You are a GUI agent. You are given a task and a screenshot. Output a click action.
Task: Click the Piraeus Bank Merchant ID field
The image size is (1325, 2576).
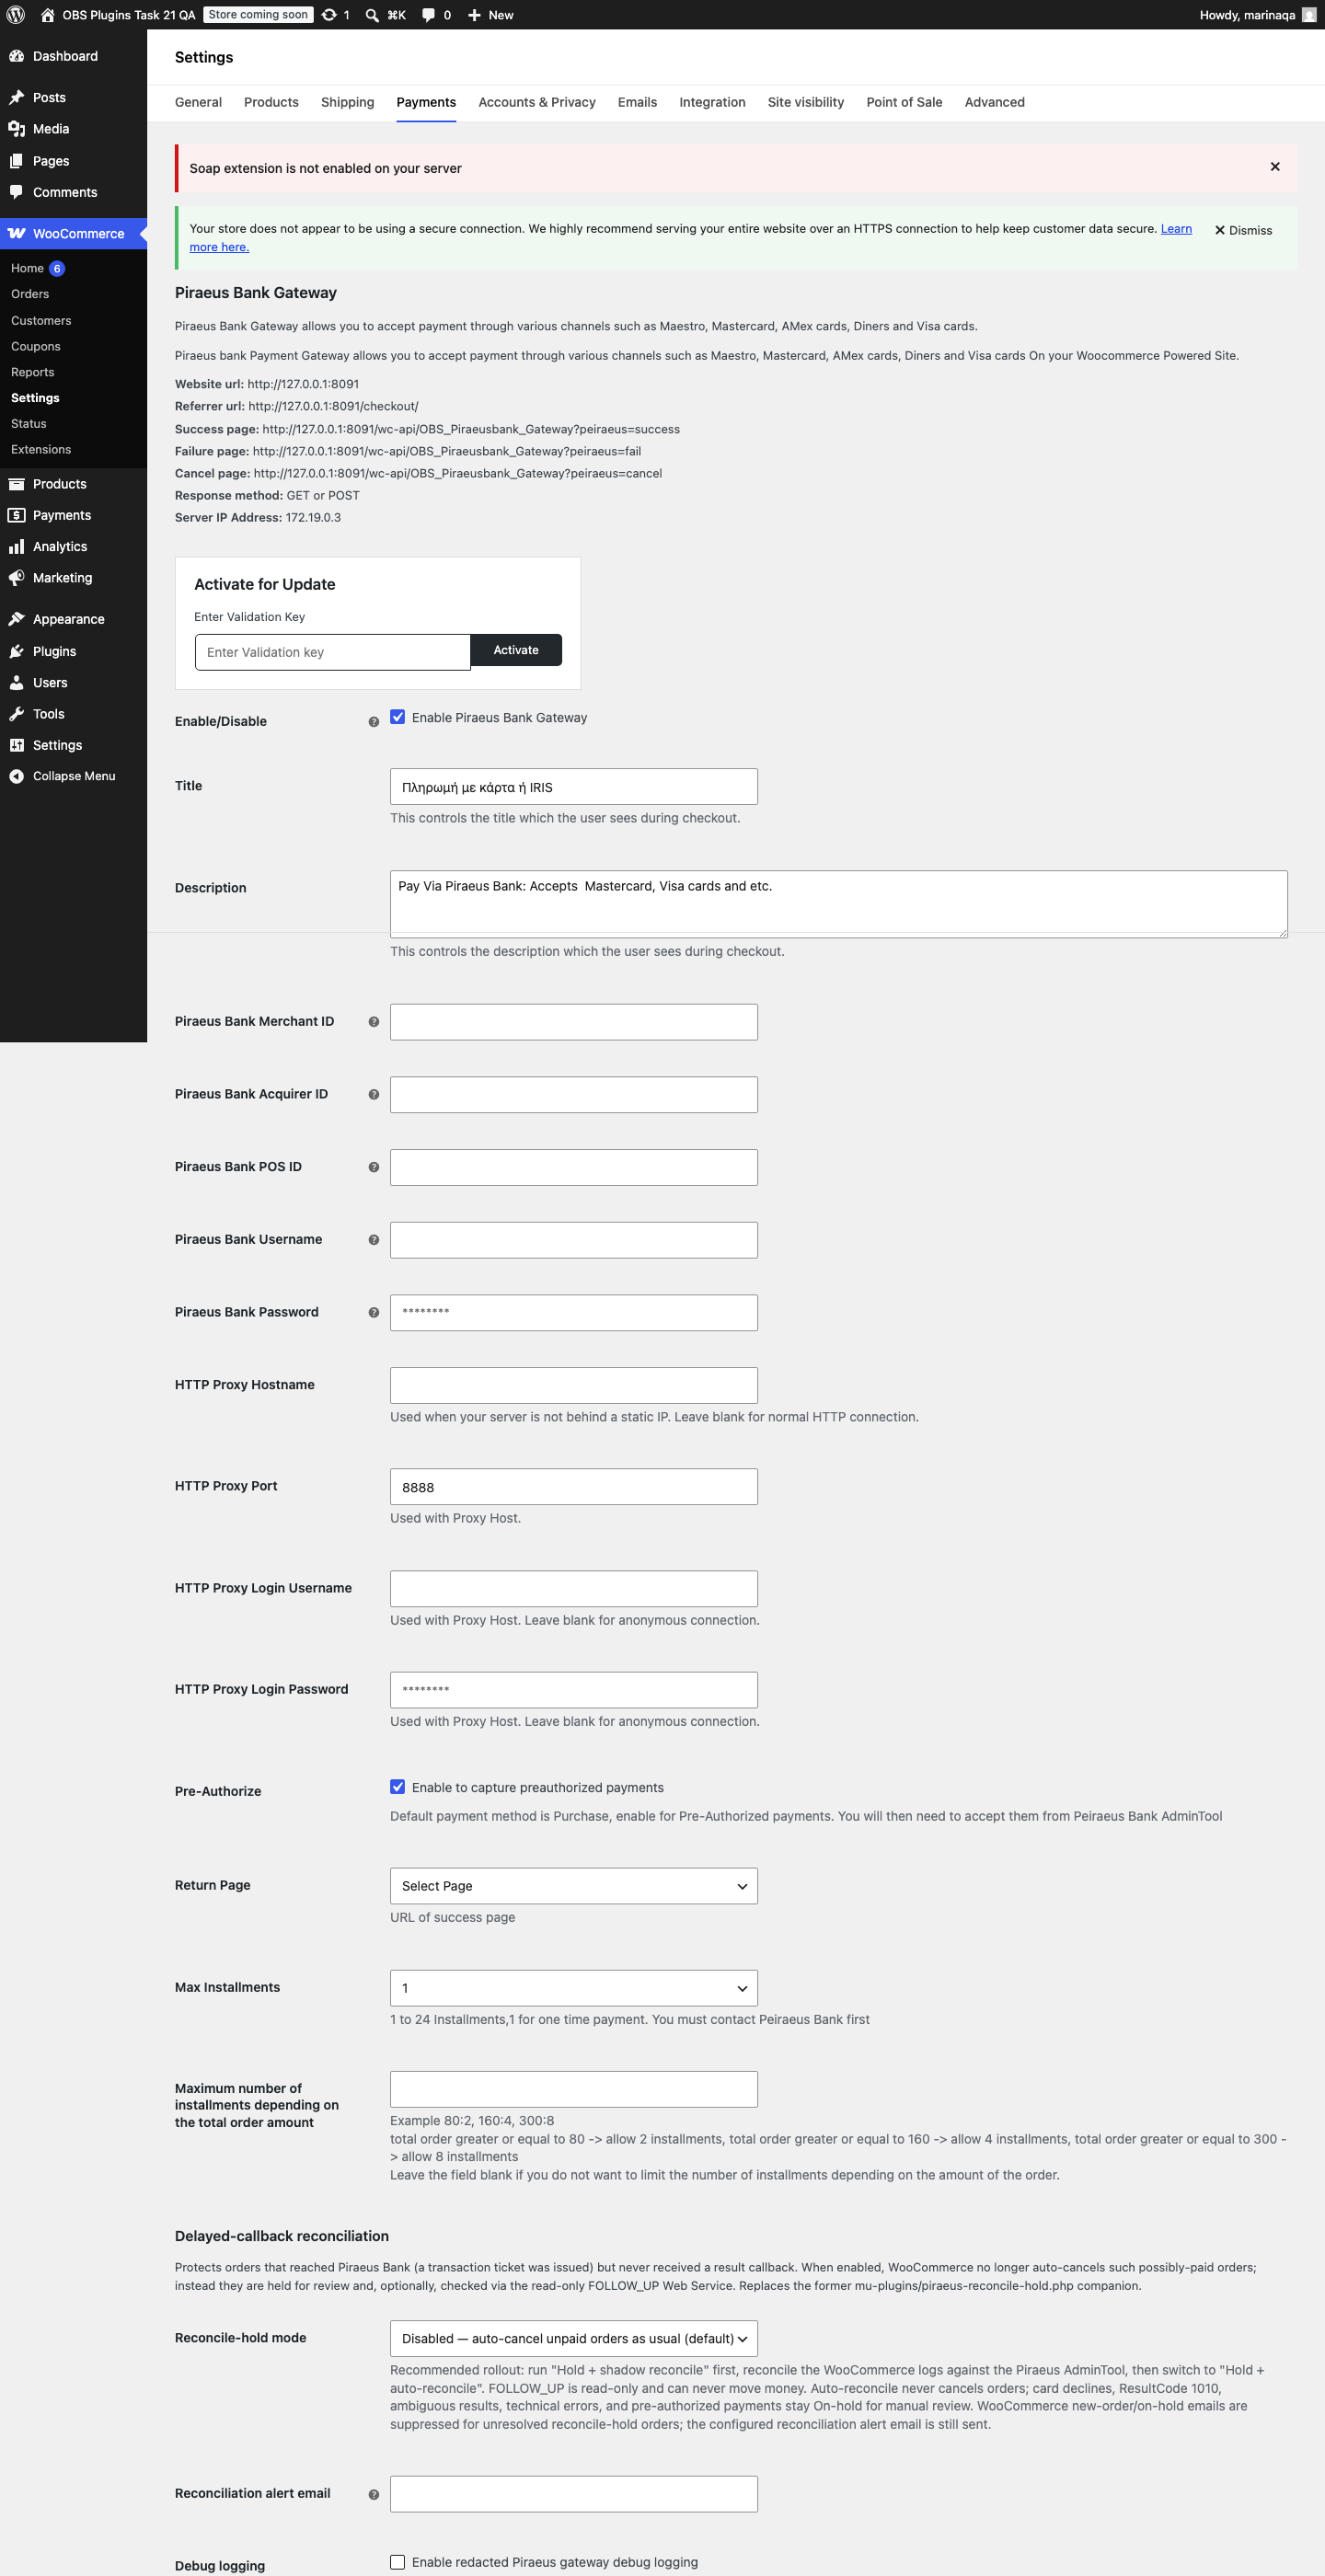point(573,1022)
